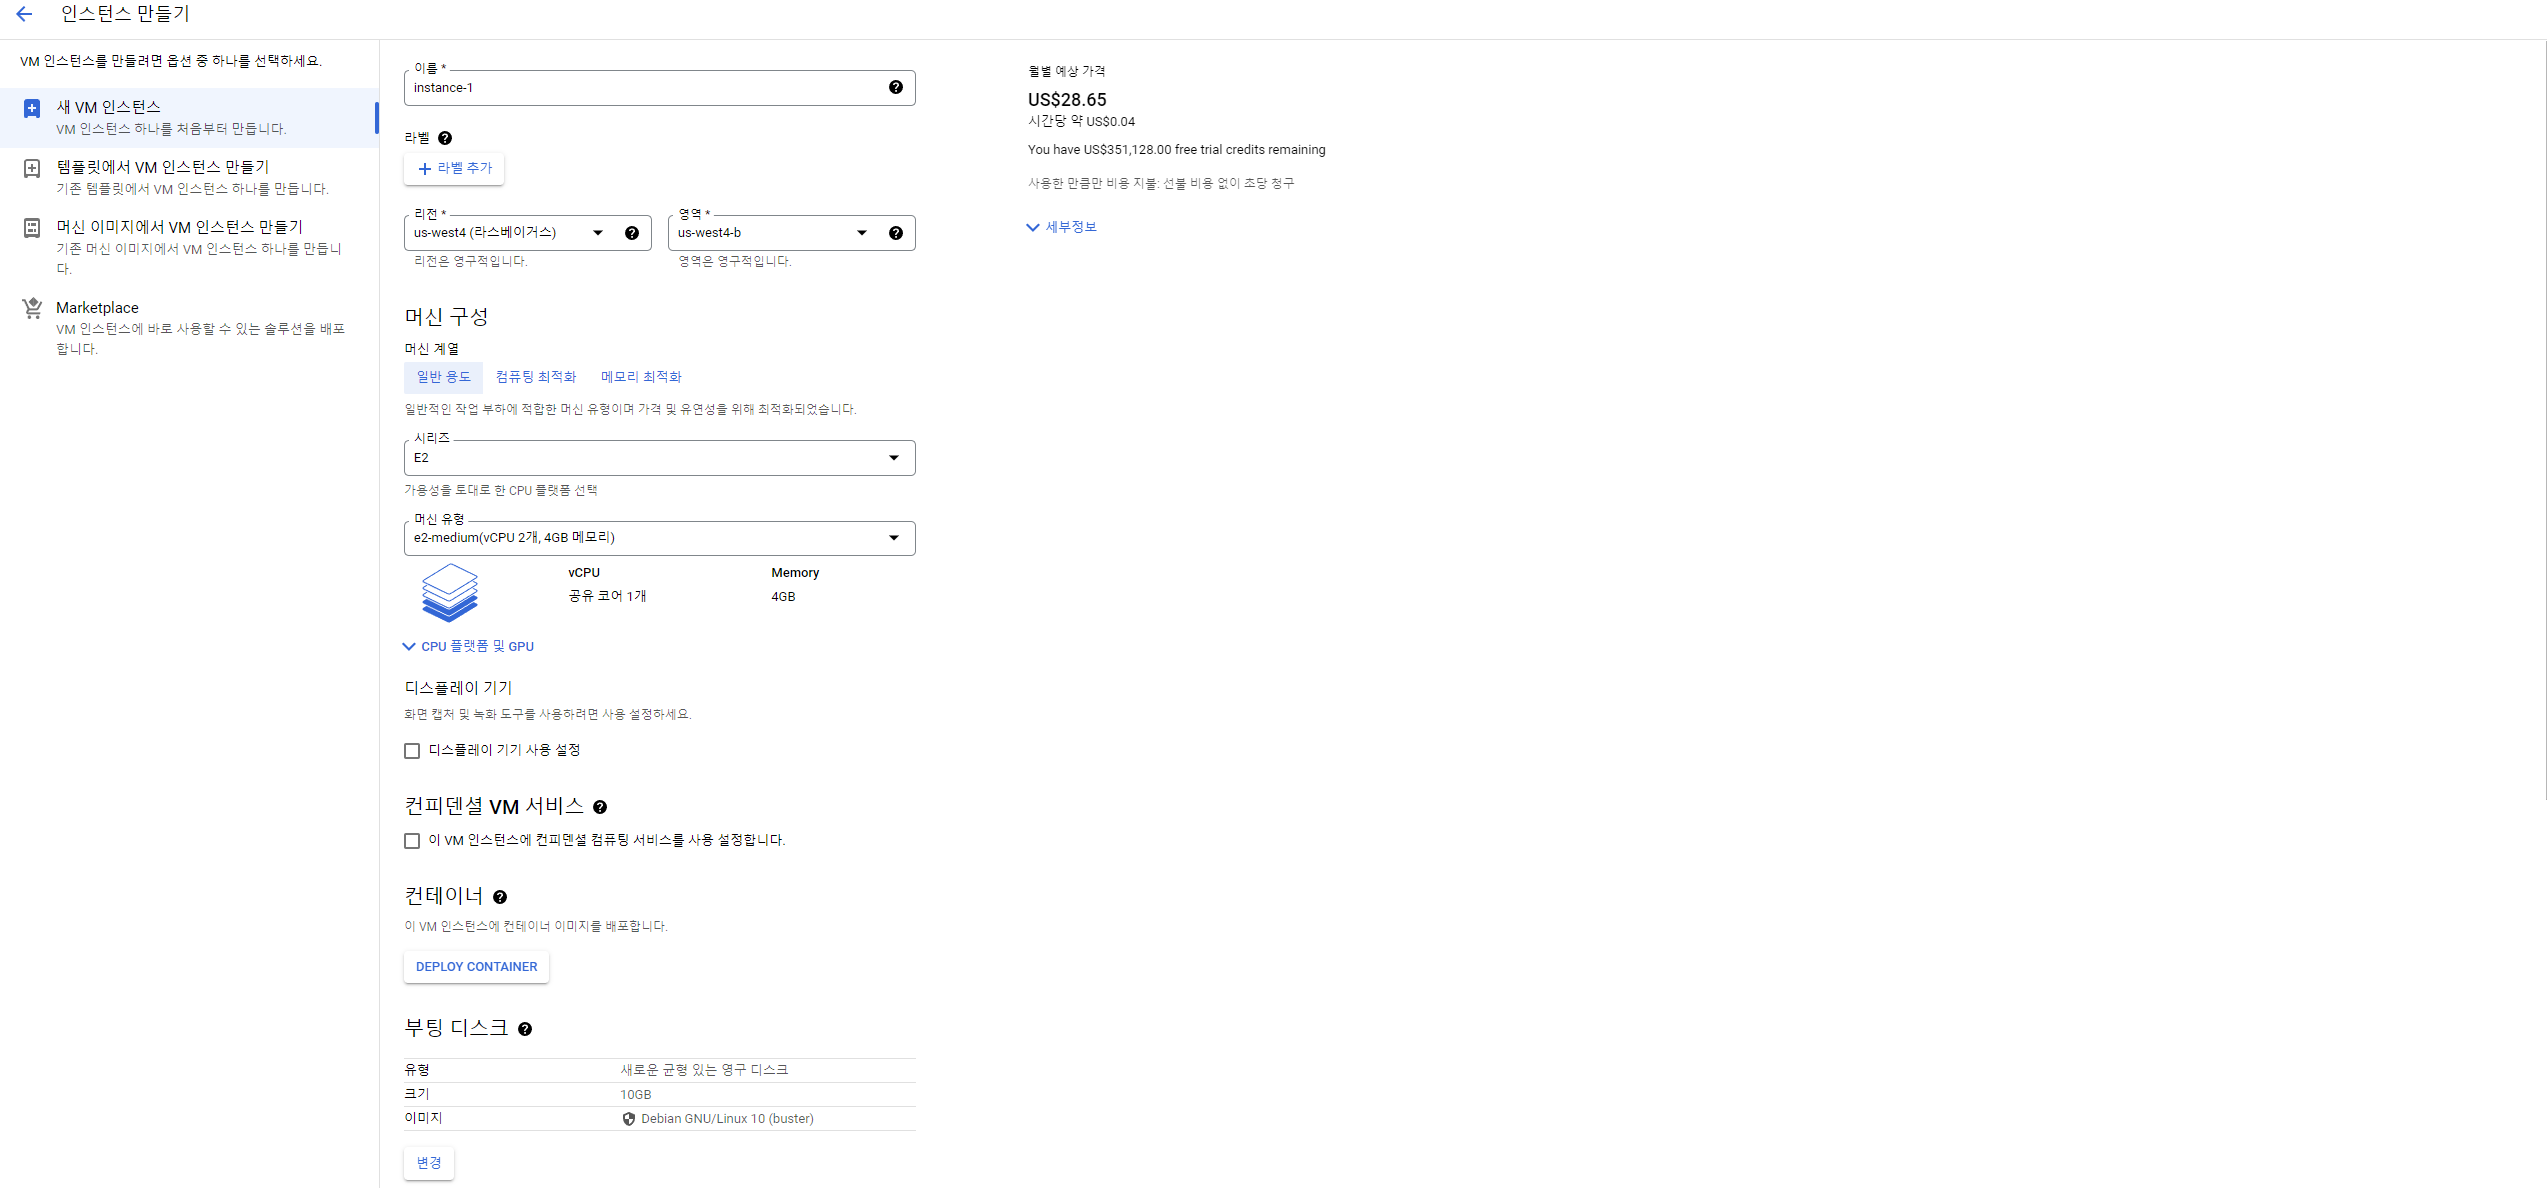Screen dimensions: 2547x1188
Task: Click help icon next to 부팅 디스크
Action: [x=525, y=1029]
